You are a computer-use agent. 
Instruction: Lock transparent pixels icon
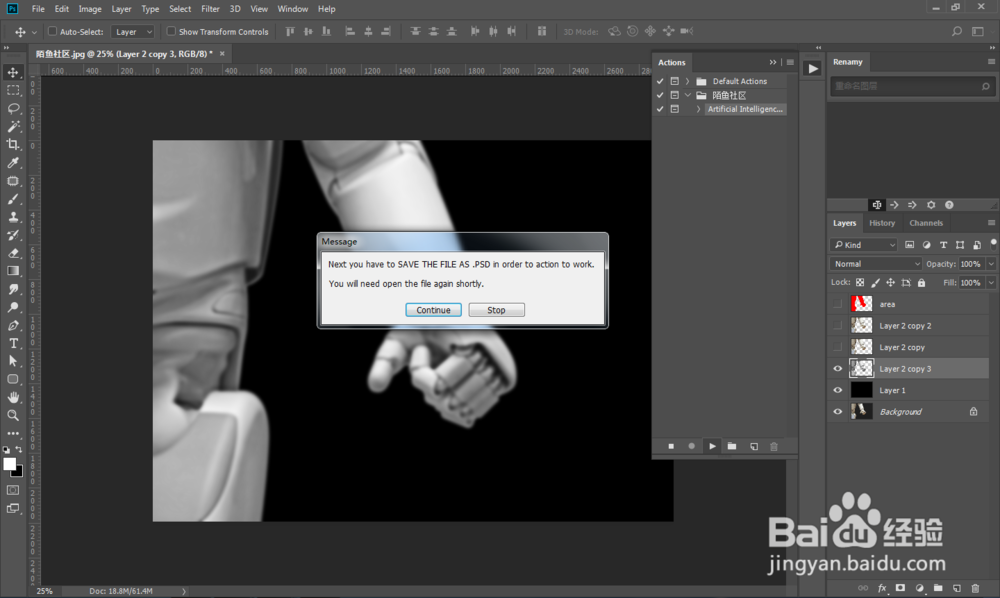click(x=860, y=282)
